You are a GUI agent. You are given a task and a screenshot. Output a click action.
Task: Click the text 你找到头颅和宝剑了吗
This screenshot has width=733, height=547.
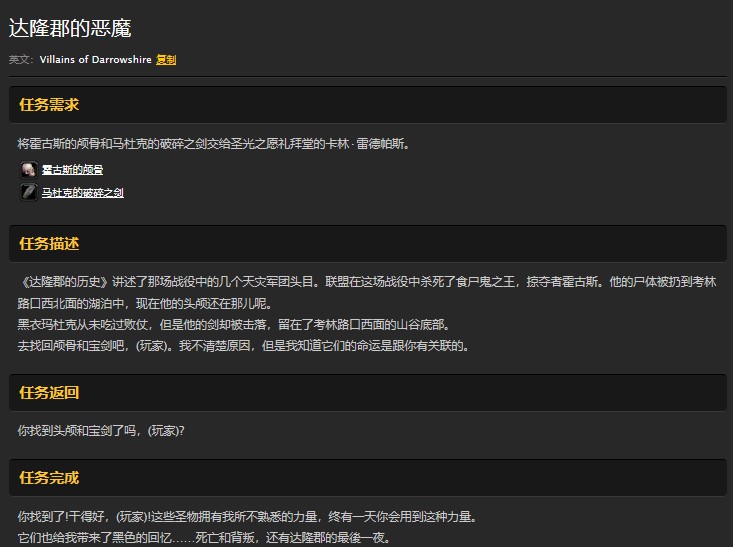click(x=101, y=431)
